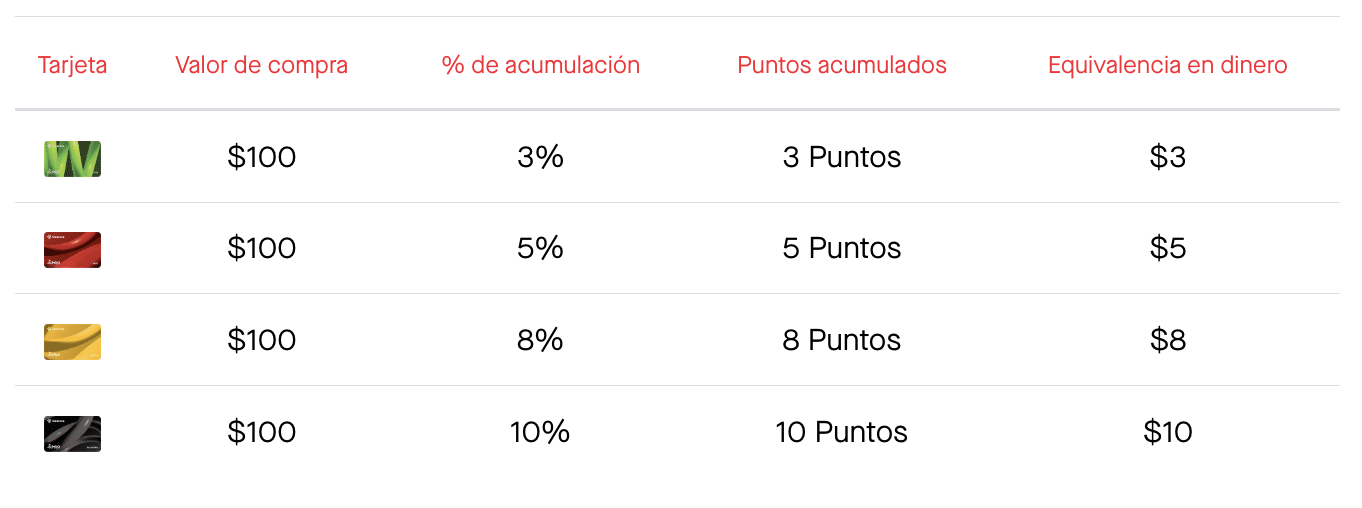
Task: Select the 10 Puntos text
Action: click(x=842, y=432)
